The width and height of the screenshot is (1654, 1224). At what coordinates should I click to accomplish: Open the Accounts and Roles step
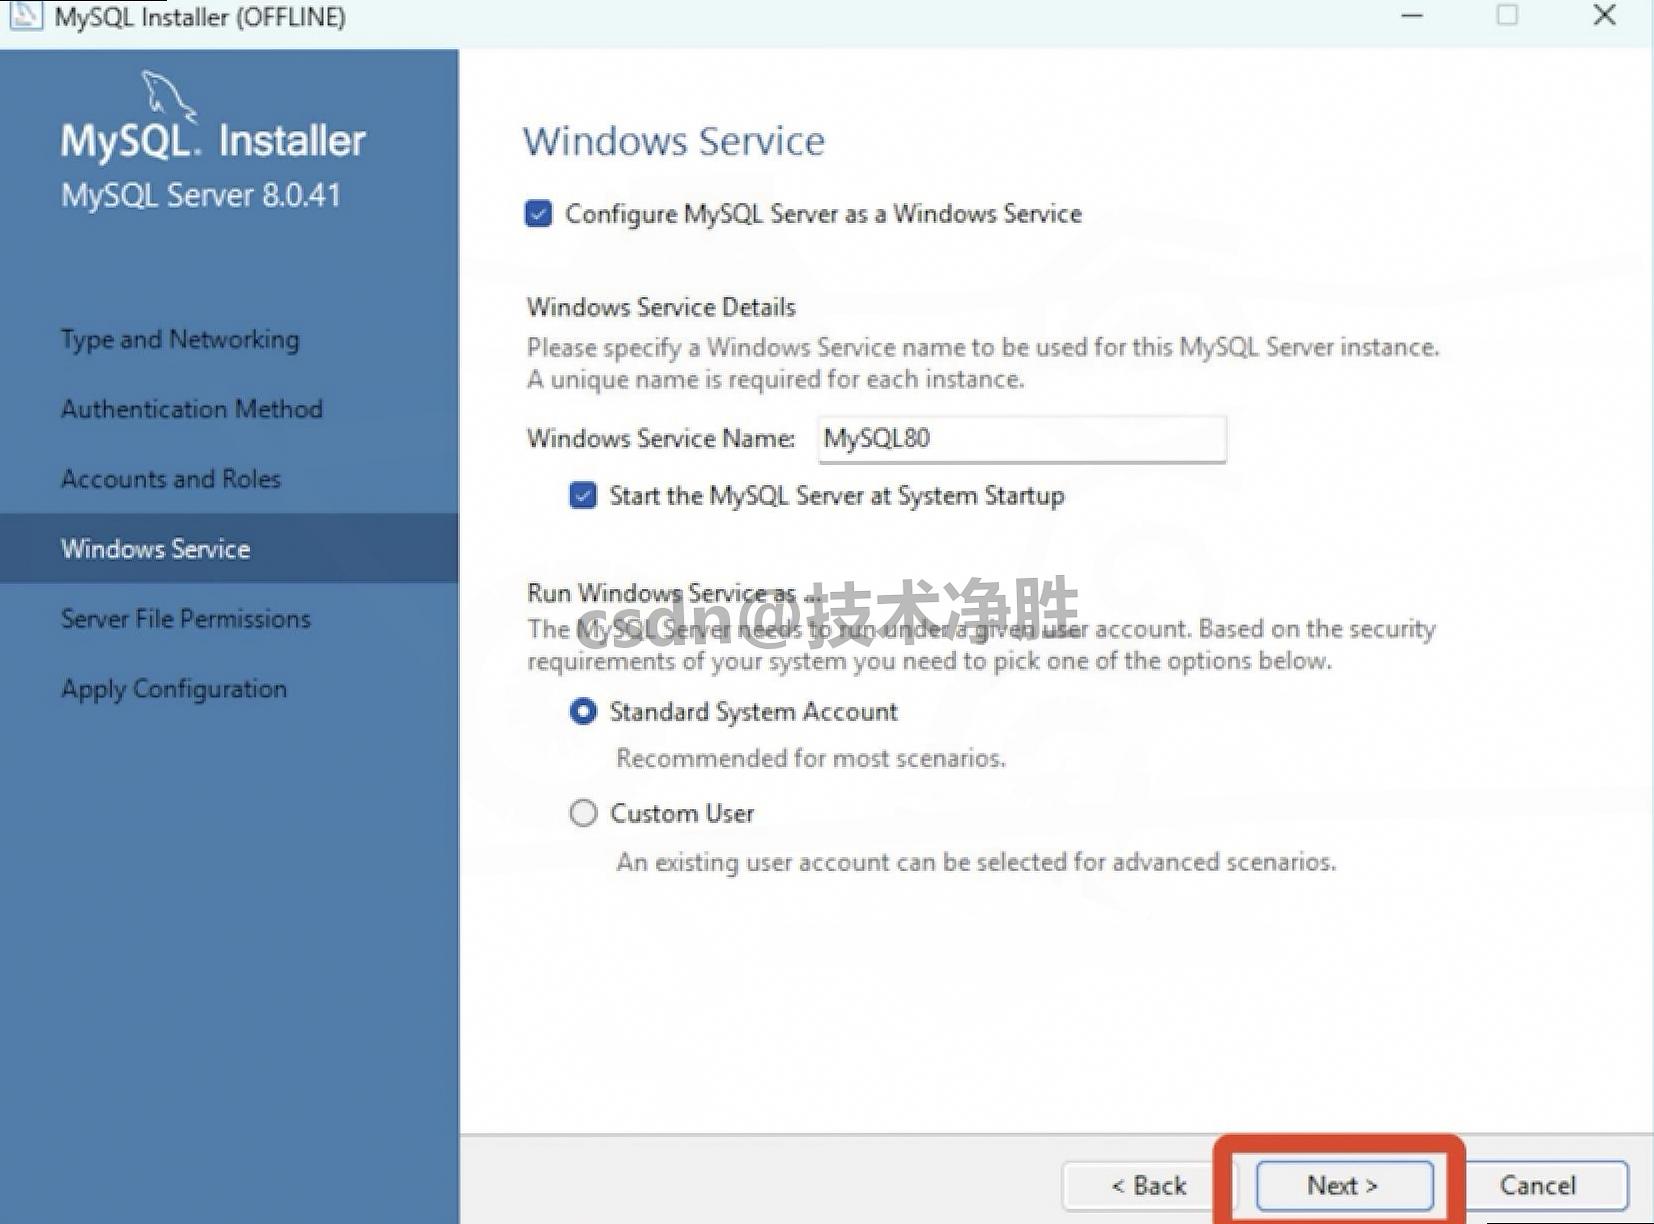(171, 479)
